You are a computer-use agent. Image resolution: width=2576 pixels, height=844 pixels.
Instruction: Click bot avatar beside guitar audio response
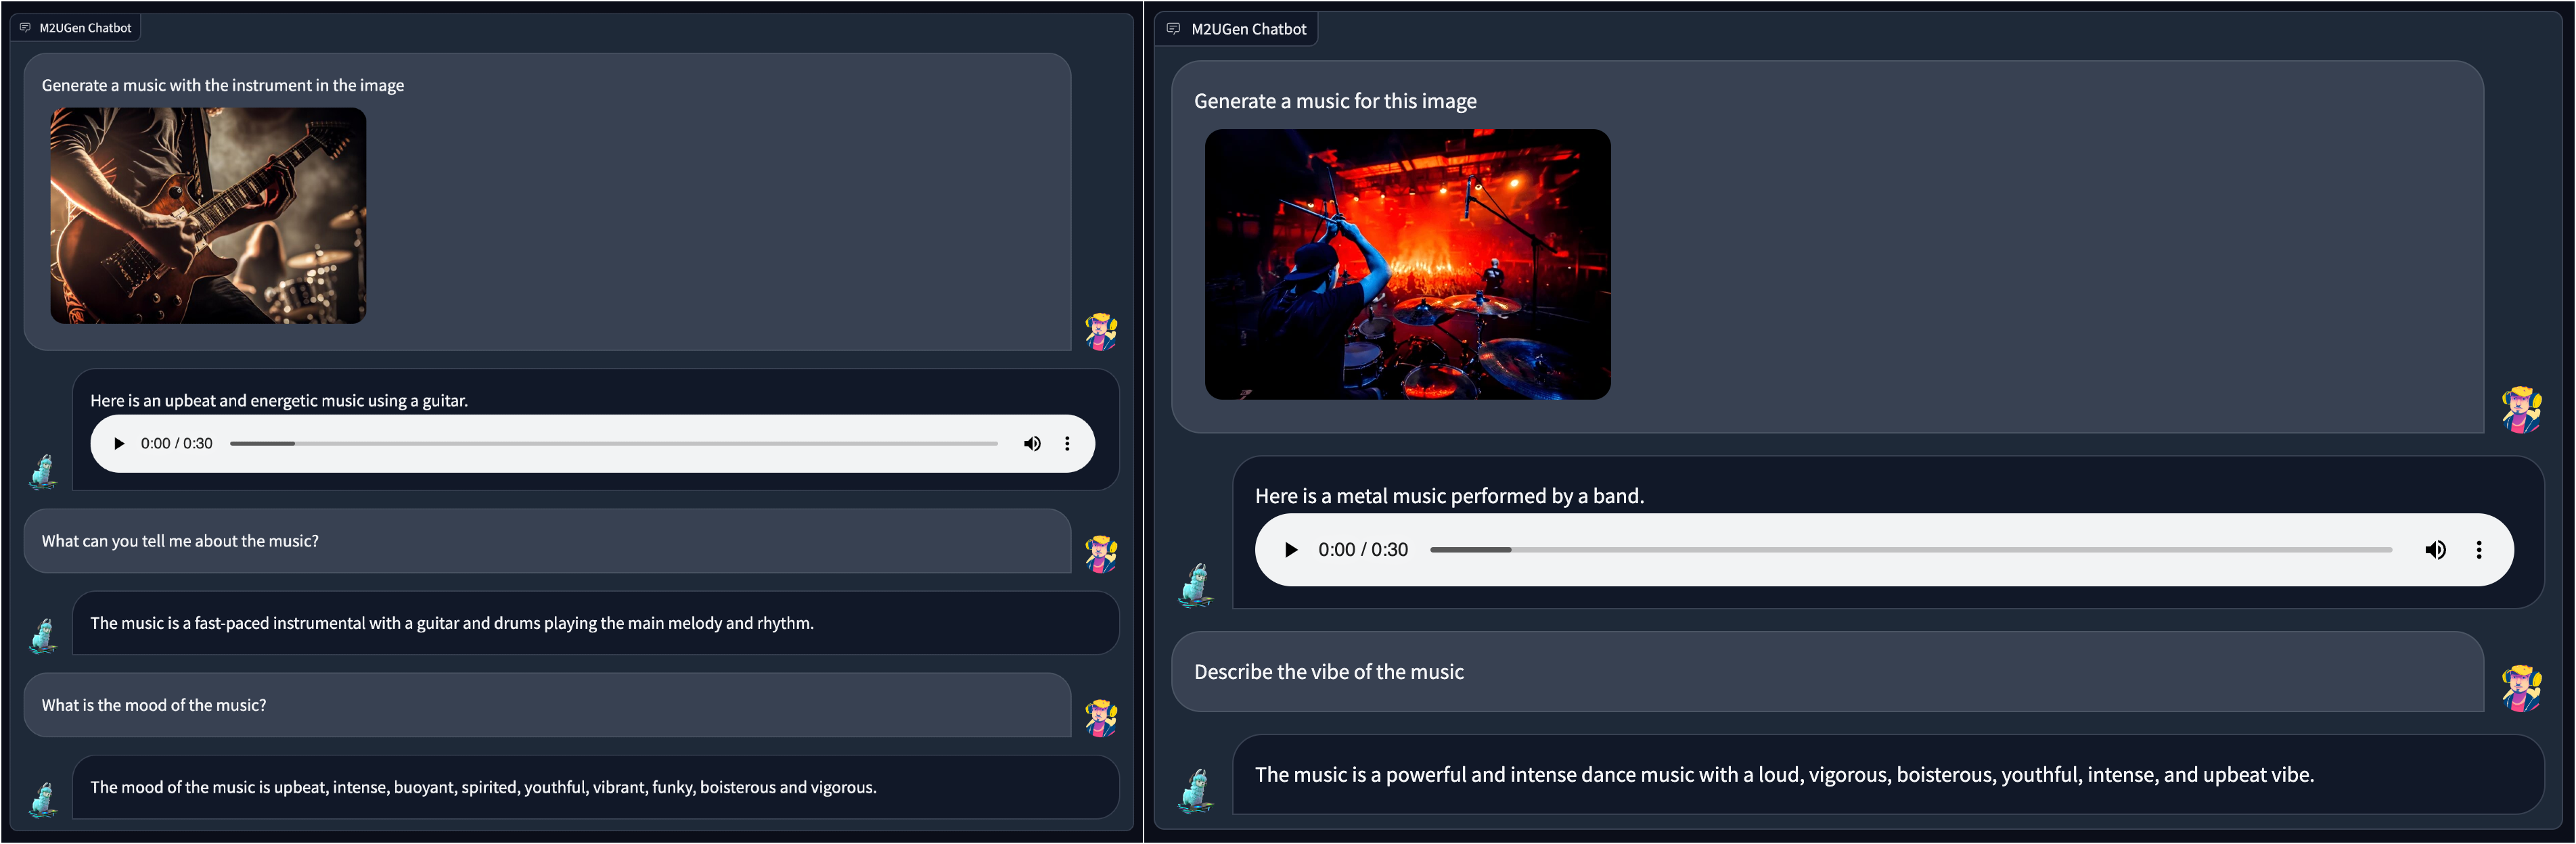point(44,471)
